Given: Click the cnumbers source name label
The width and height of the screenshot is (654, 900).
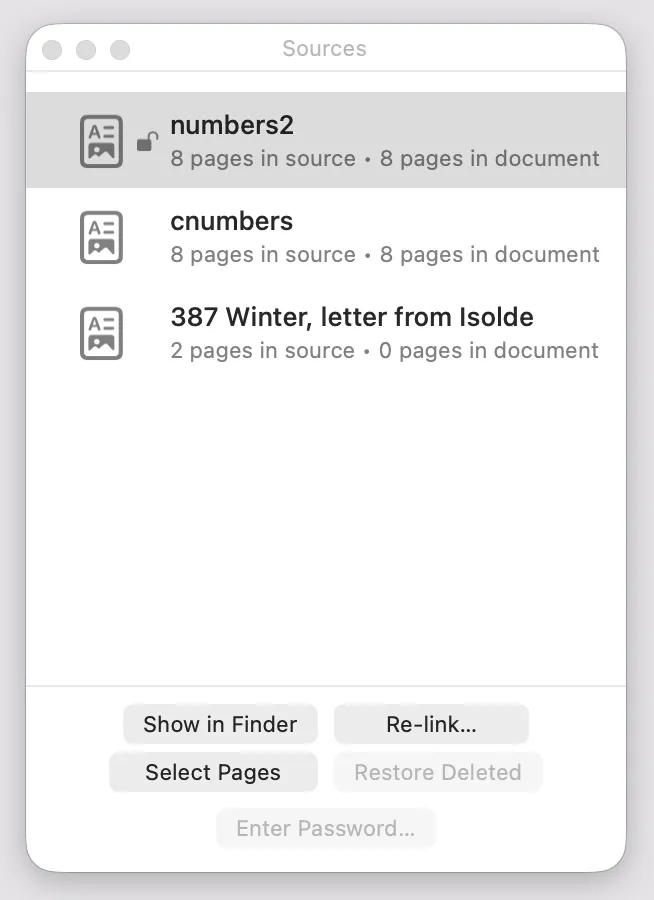Looking at the screenshot, I should pos(231,221).
